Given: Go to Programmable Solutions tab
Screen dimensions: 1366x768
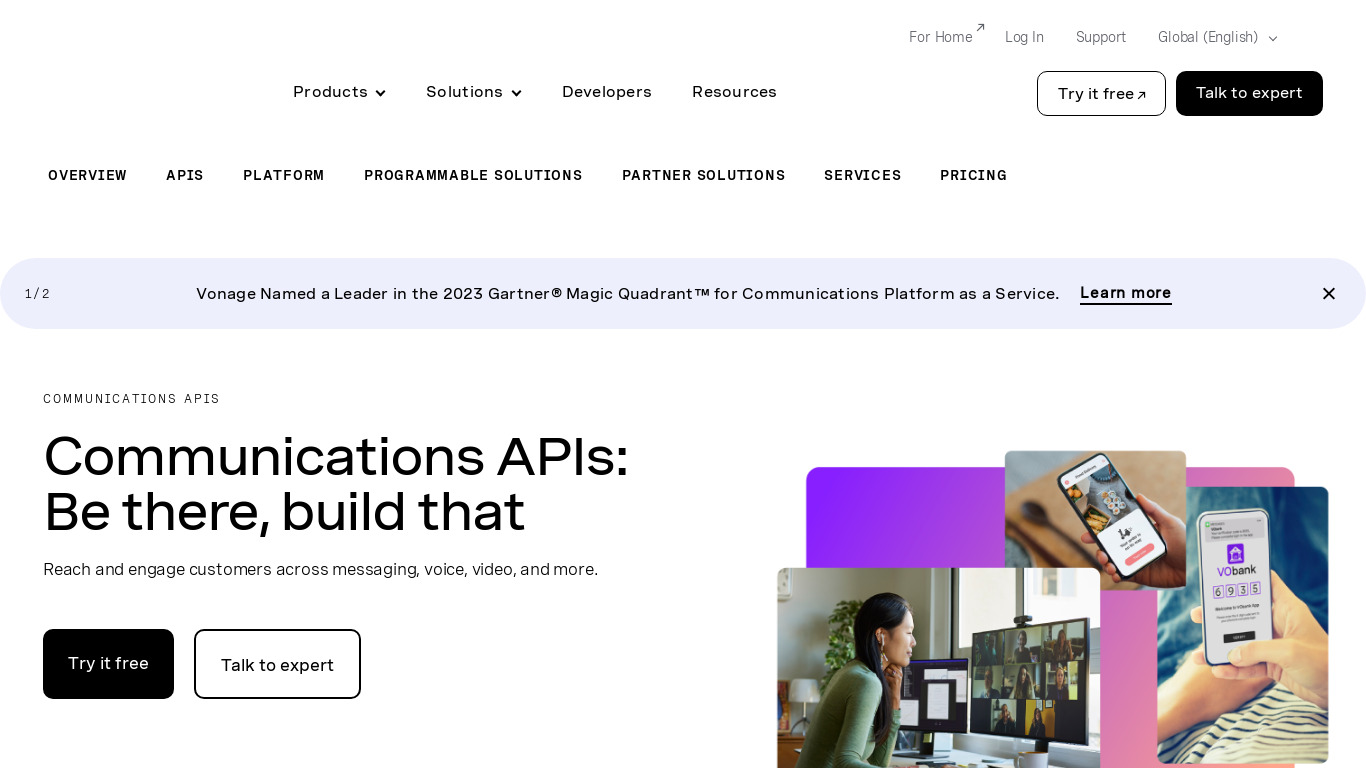Looking at the screenshot, I should click(x=473, y=175).
